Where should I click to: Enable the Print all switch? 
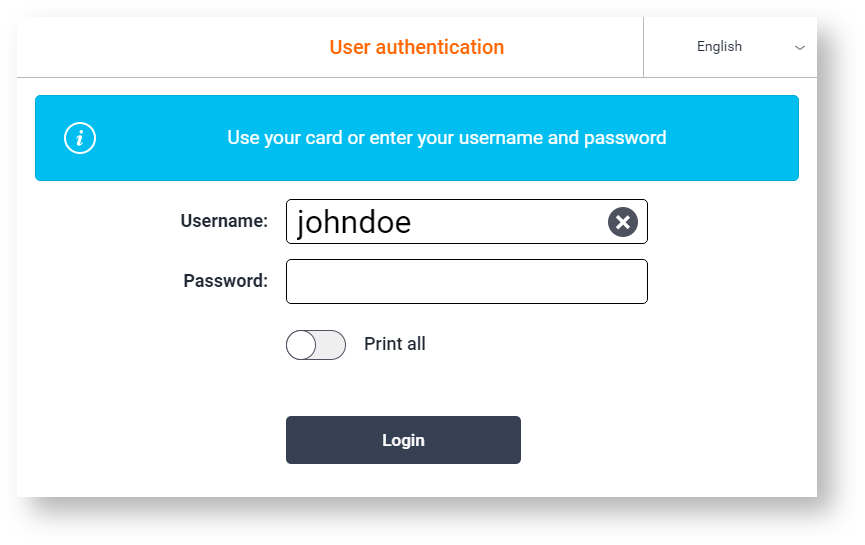coord(316,345)
